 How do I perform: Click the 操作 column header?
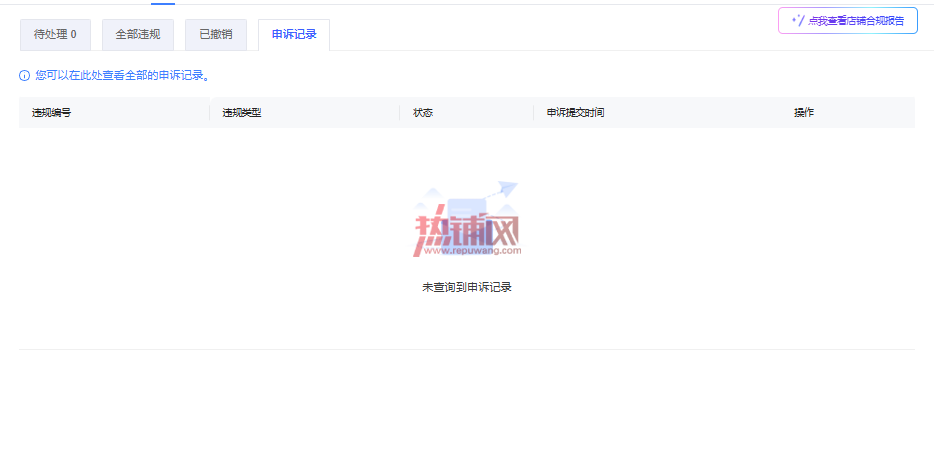click(x=804, y=113)
